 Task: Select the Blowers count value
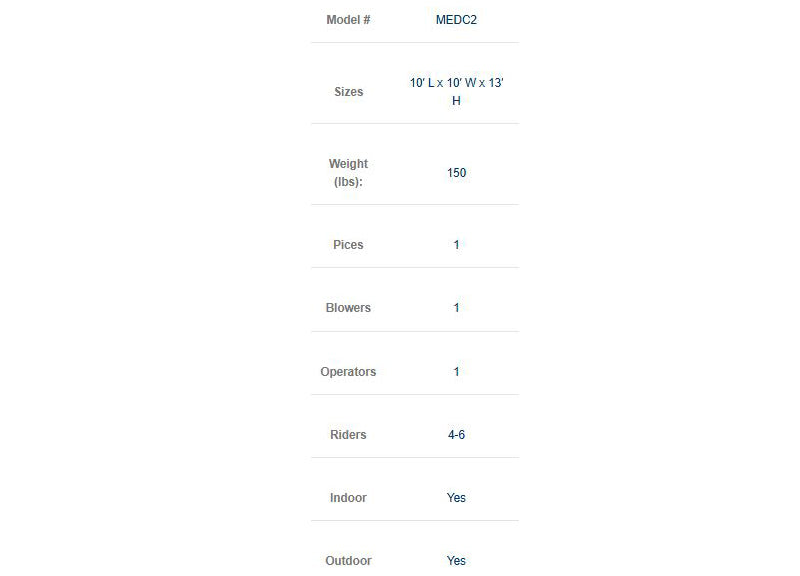tap(456, 308)
